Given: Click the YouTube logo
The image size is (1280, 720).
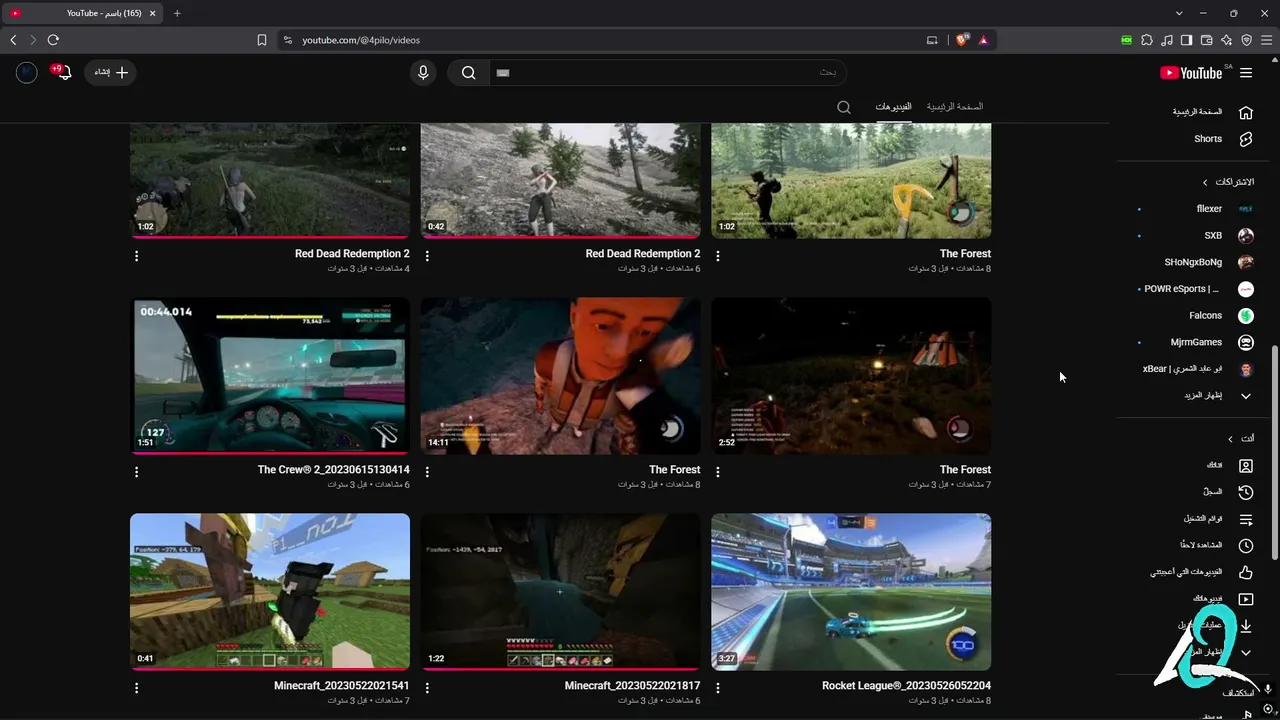Looking at the screenshot, I should tap(1191, 73).
